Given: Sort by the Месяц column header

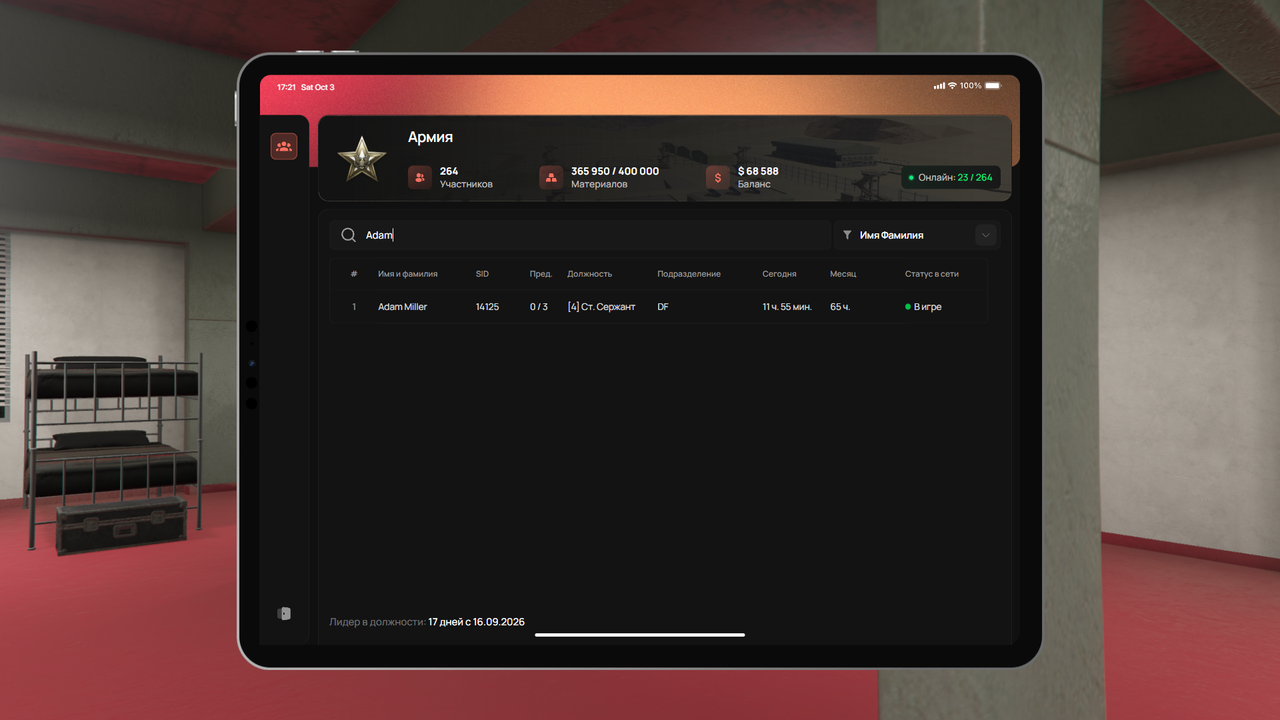Looking at the screenshot, I should [x=843, y=274].
